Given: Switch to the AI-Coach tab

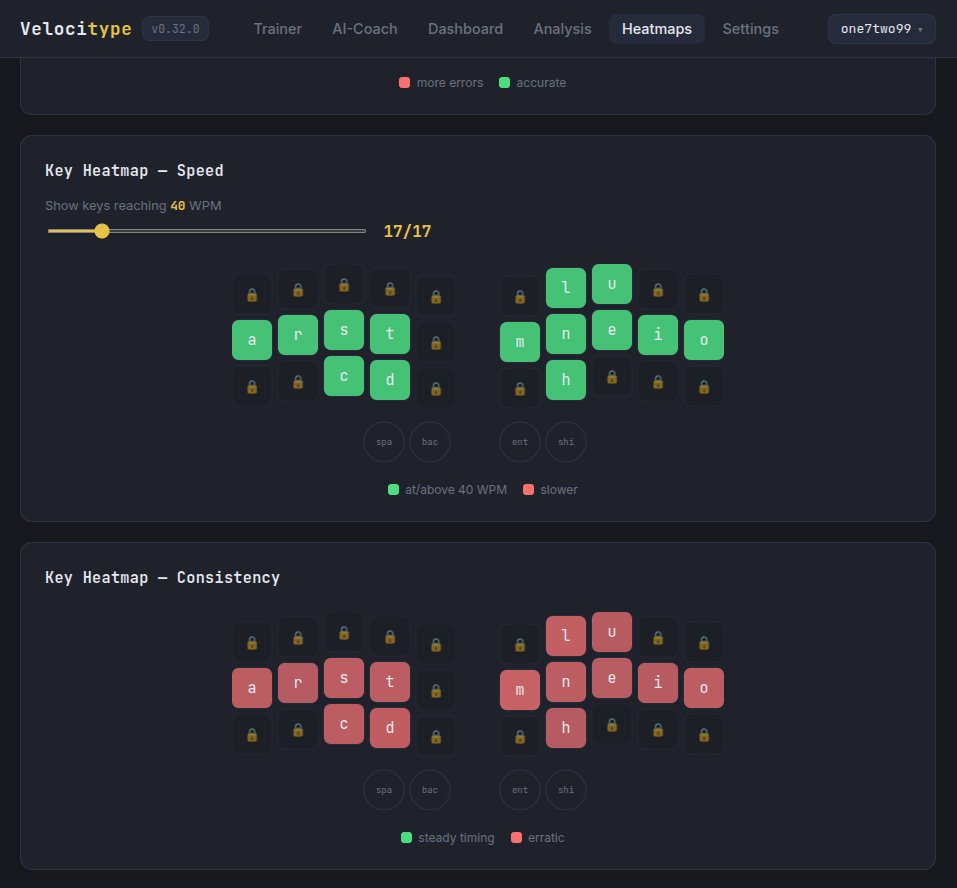Looking at the screenshot, I should (364, 29).
